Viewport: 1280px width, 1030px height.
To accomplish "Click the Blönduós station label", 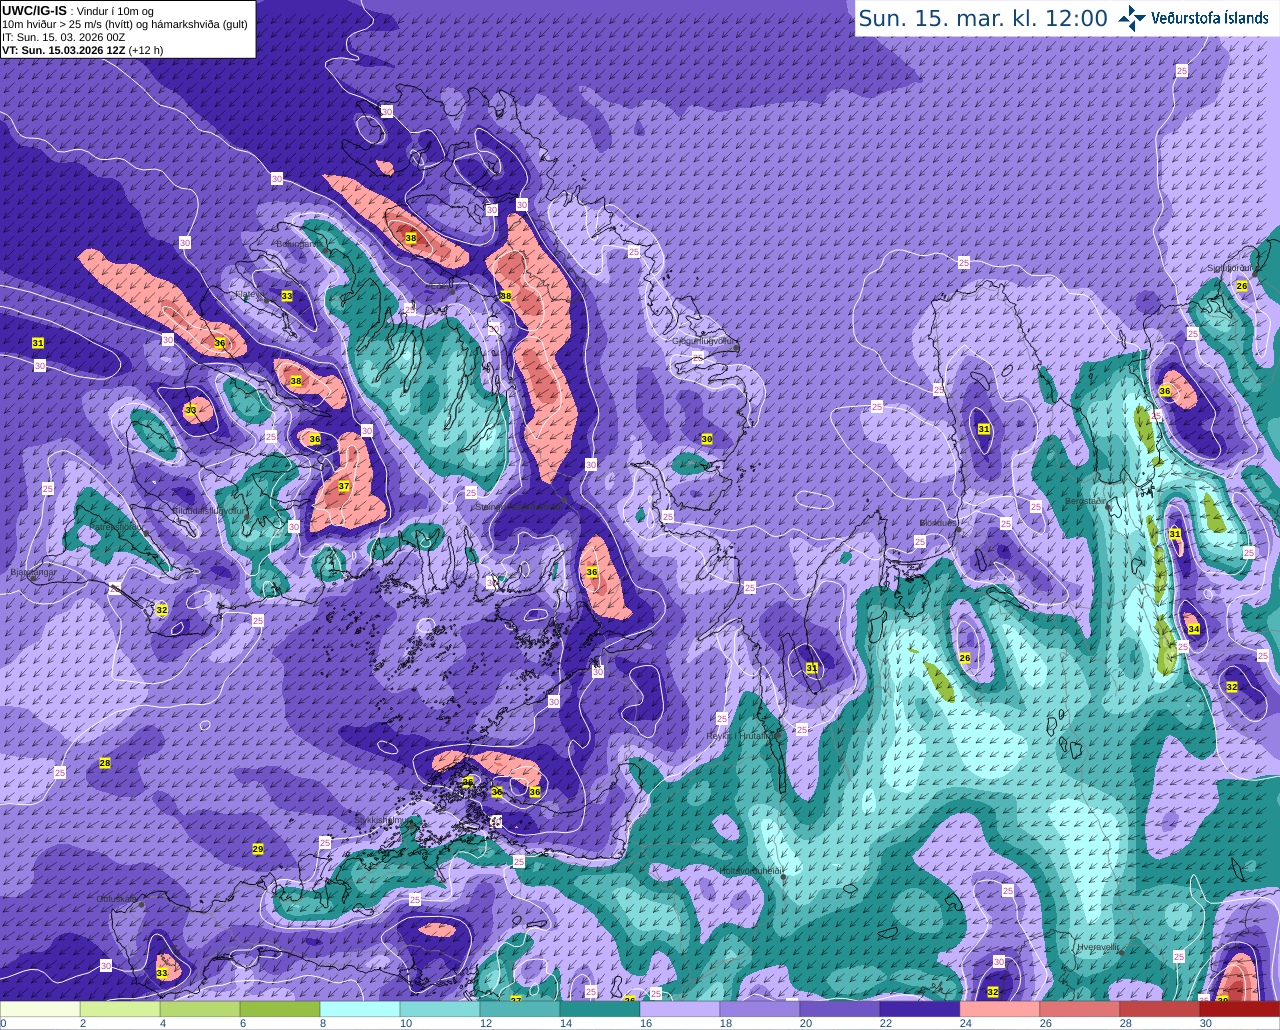I will pos(938,522).
